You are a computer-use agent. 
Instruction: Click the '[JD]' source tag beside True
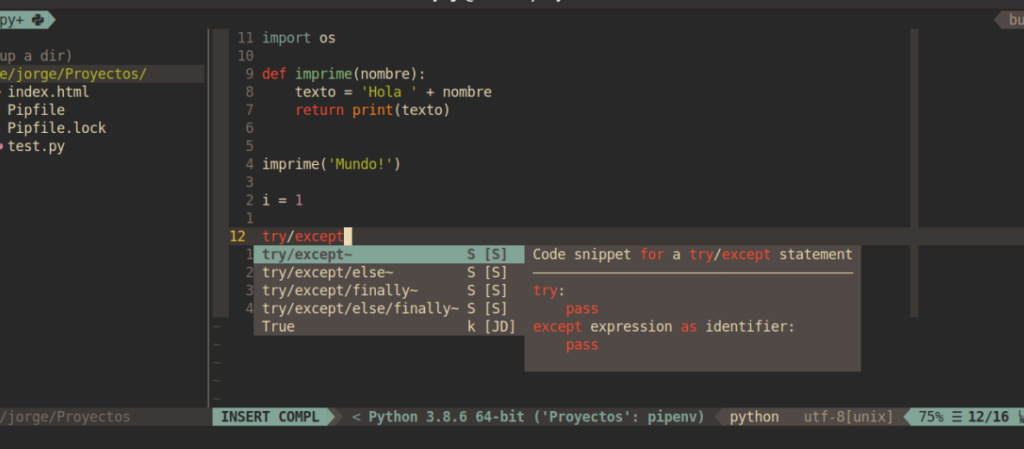[x=500, y=326]
